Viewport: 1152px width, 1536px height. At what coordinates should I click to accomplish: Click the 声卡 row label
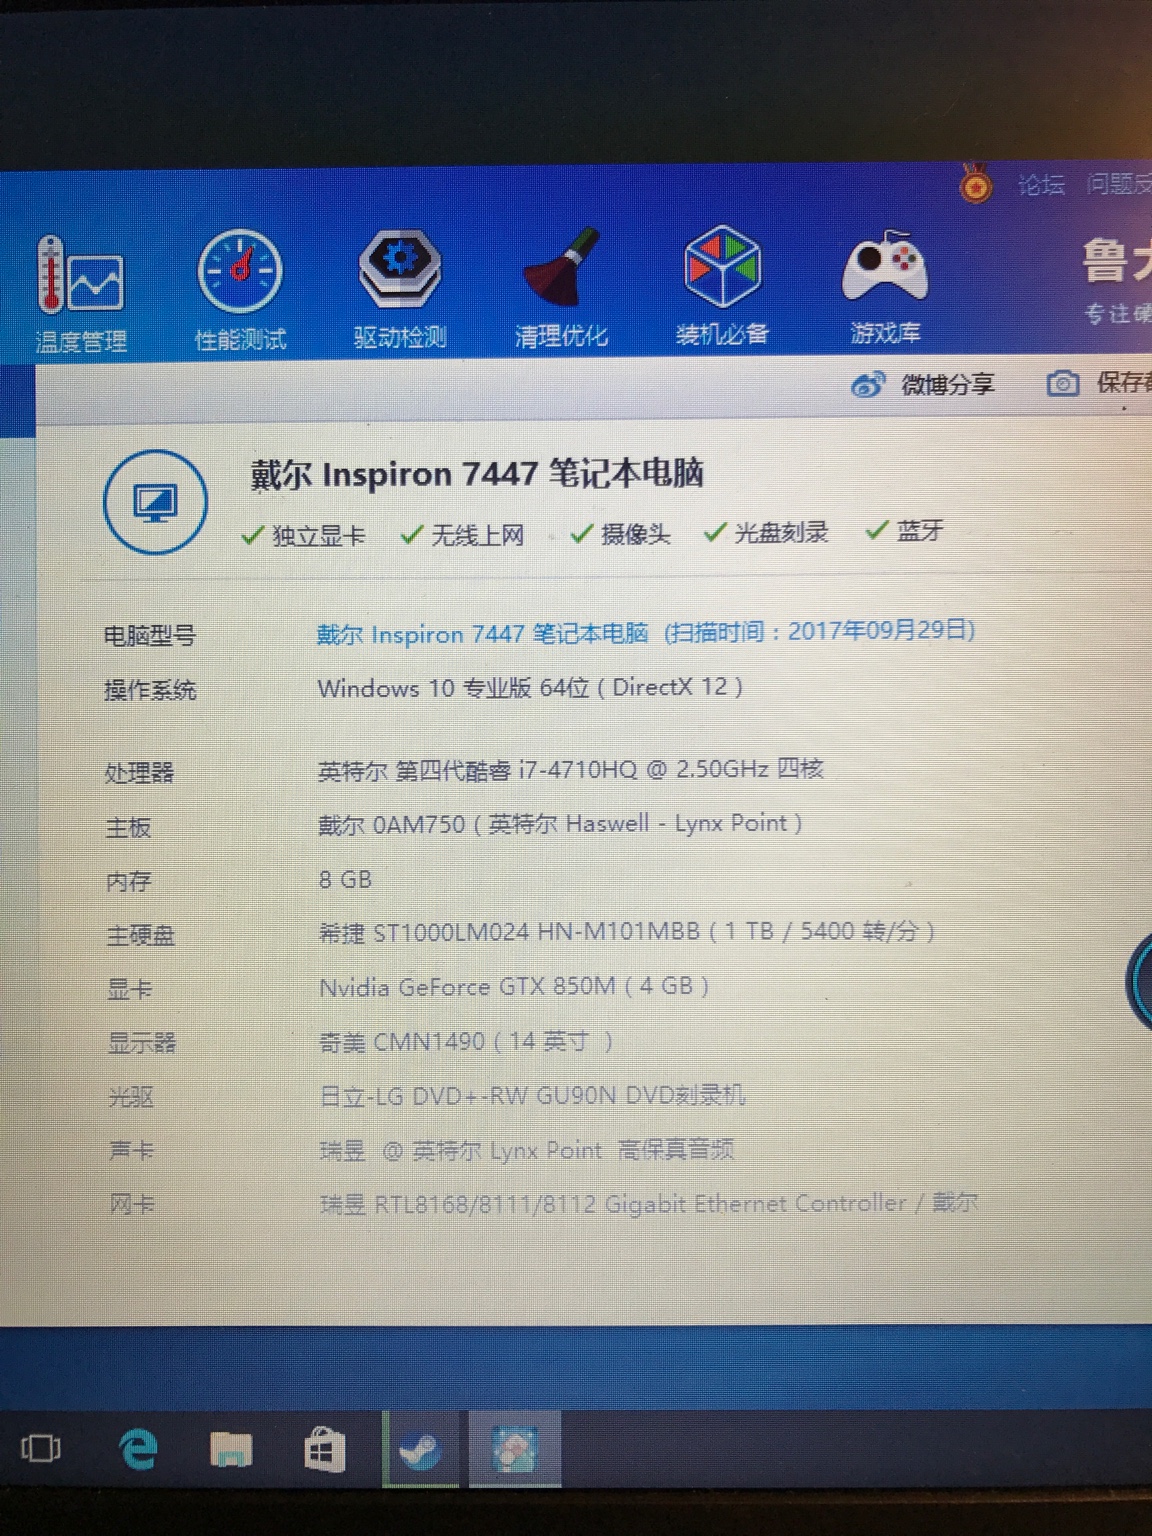coord(131,1151)
